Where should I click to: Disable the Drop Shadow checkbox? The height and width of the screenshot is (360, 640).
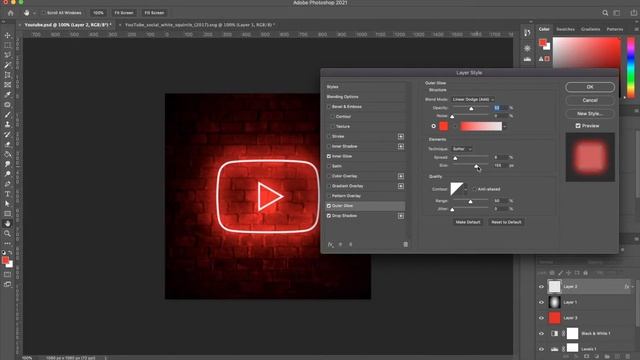[329, 216]
